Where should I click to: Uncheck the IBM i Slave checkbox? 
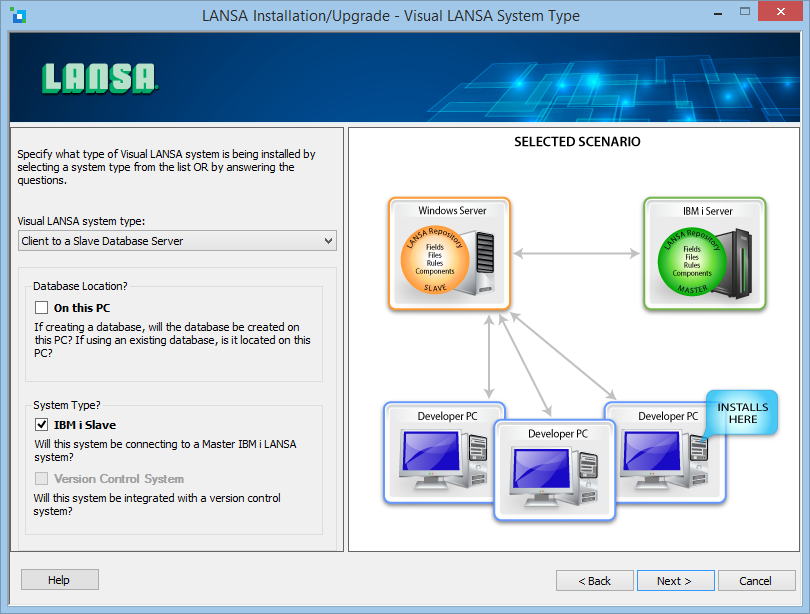42,425
